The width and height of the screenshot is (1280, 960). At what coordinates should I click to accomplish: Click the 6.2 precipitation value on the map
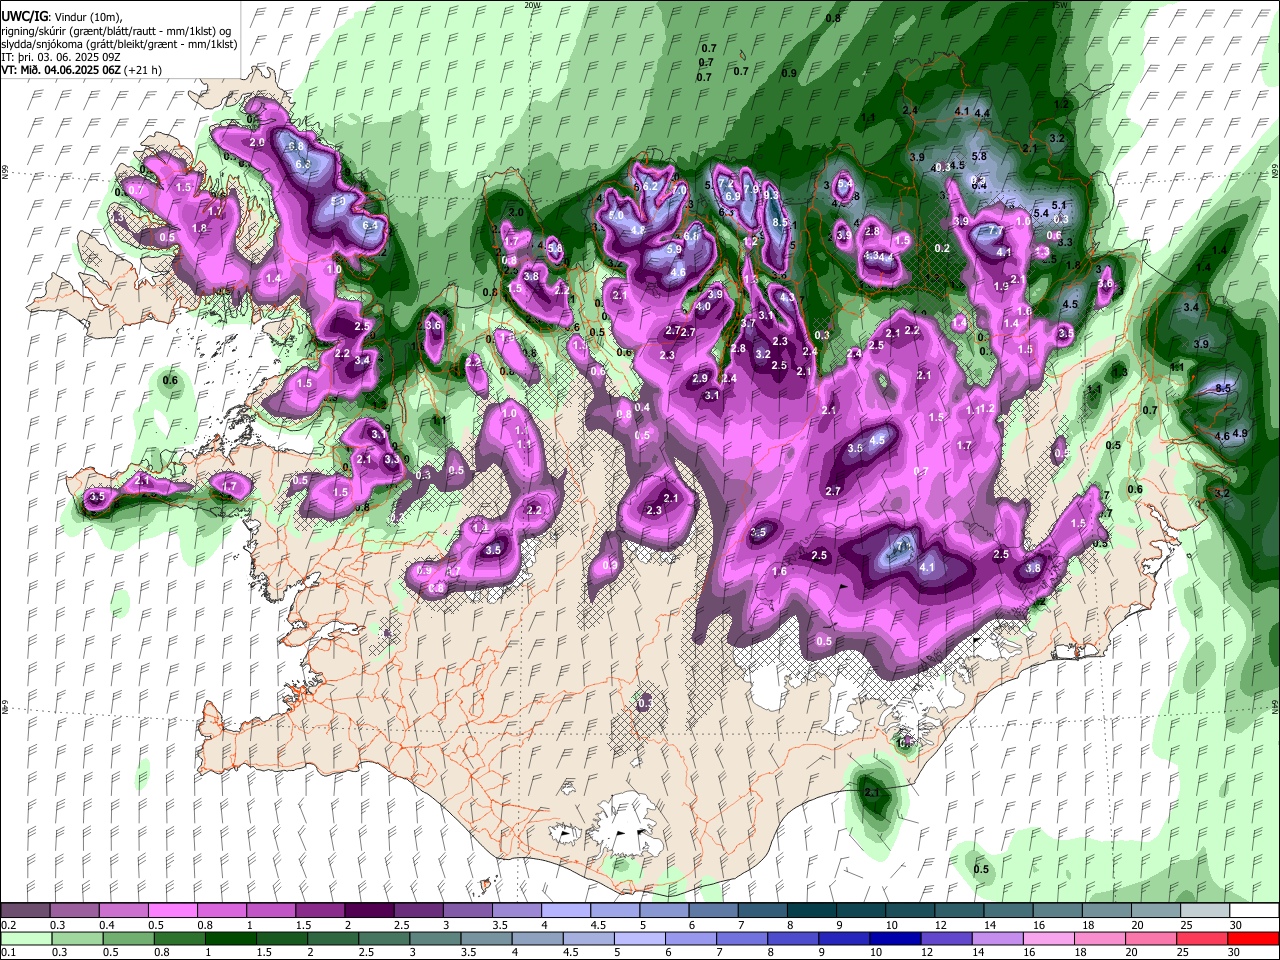point(650,186)
